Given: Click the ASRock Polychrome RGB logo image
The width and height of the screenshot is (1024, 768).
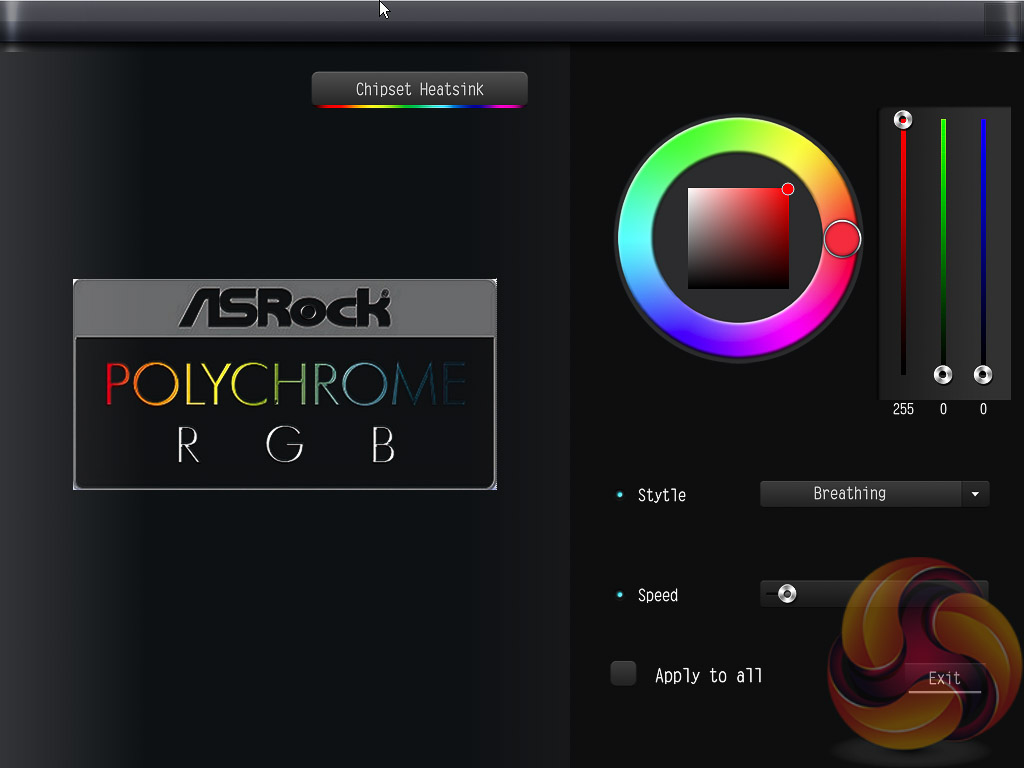Looking at the screenshot, I should [285, 384].
